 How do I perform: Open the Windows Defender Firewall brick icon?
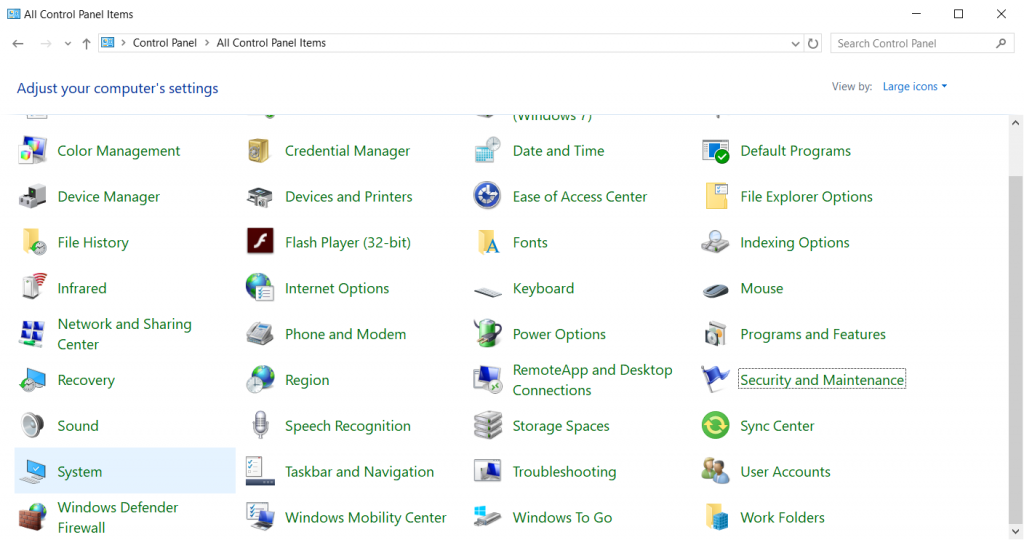(33, 517)
